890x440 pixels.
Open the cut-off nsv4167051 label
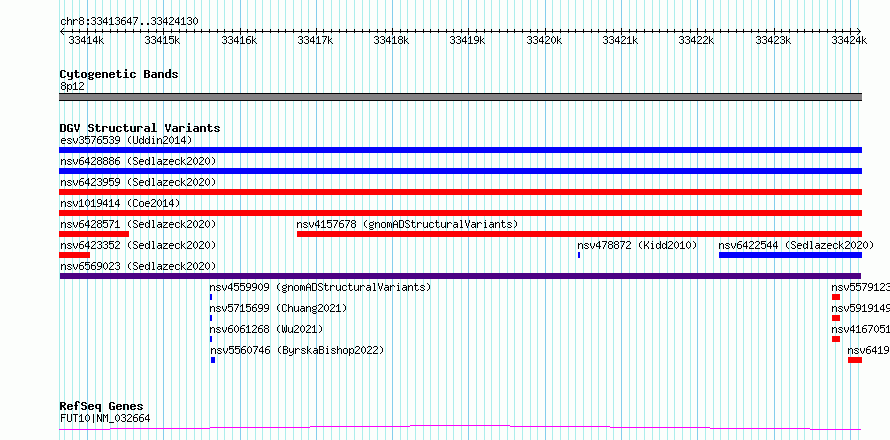coord(860,329)
